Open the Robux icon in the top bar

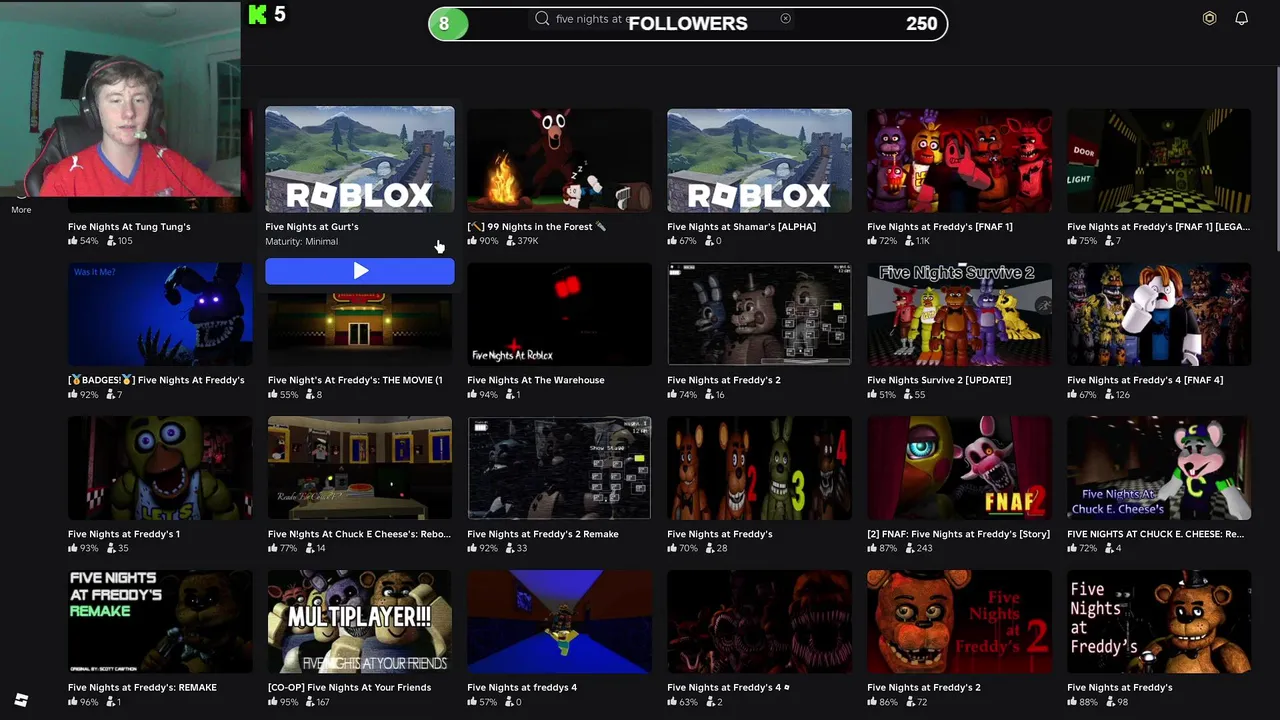(1209, 18)
